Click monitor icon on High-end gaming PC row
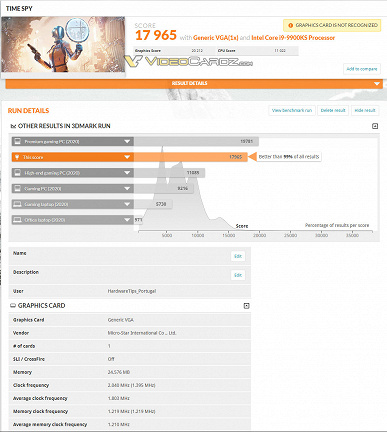The width and height of the screenshot is (387, 432). (18, 173)
